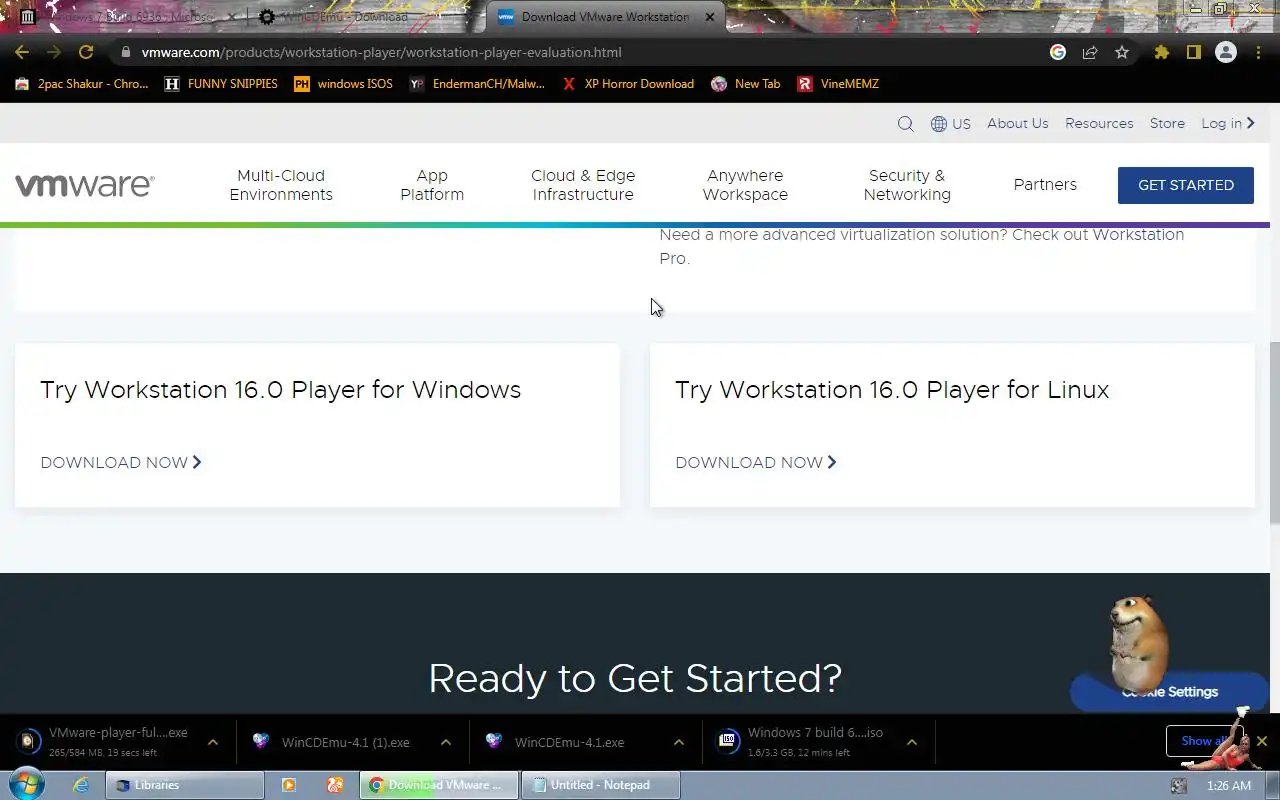This screenshot has height=800, width=1280.
Task: Open Chrome's three-dot menu
Action: (1259, 52)
